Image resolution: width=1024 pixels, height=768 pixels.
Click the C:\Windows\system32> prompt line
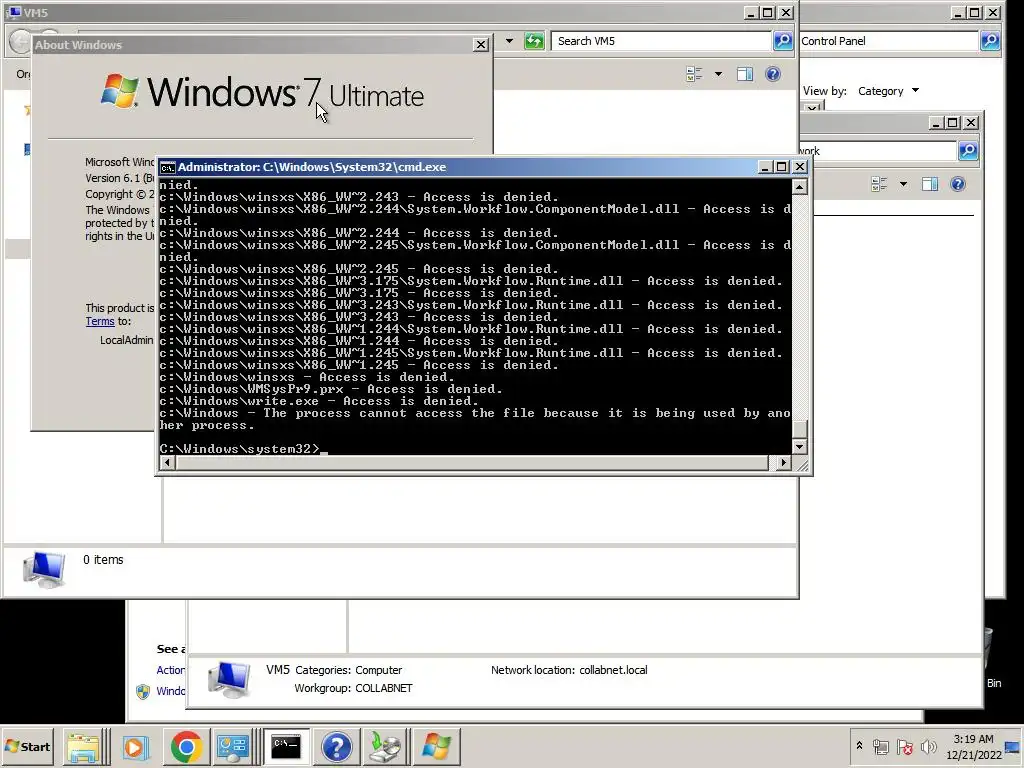point(243,449)
